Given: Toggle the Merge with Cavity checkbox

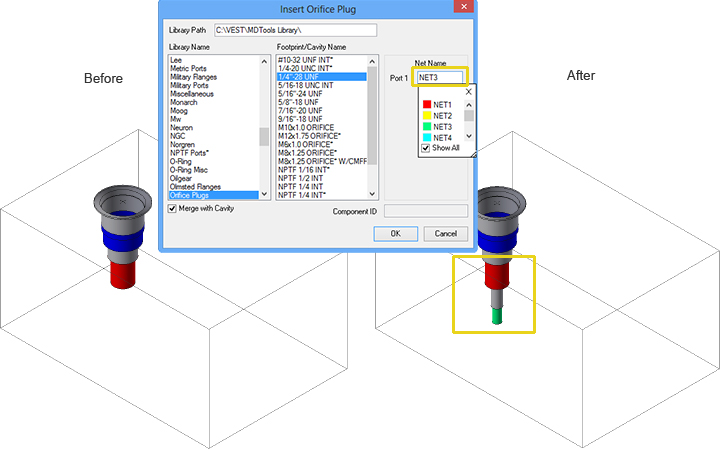Looking at the screenshot, I should (172, 209).
